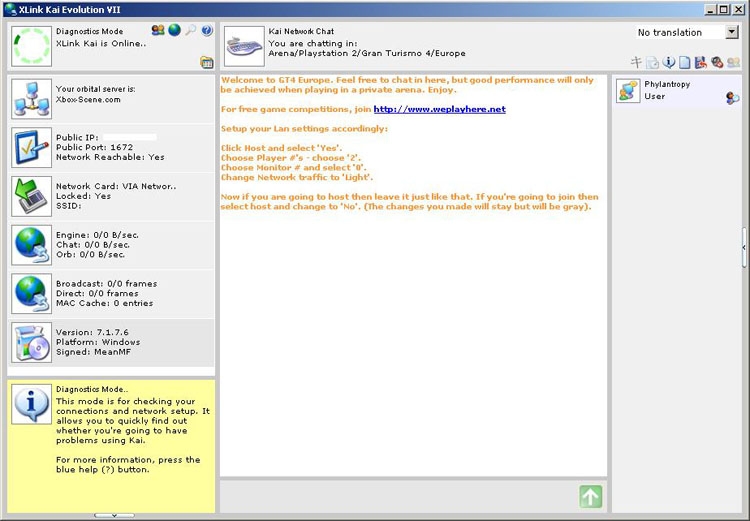Screen dimensions: 750x521
Task: Open the No translation dropdown arrow
Action: point(732,32)
